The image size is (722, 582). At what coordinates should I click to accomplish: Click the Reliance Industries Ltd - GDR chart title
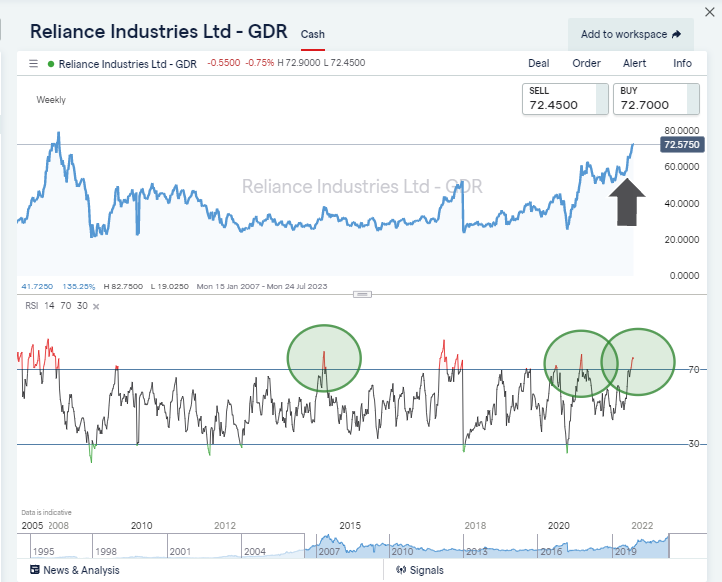click(159, 32)
